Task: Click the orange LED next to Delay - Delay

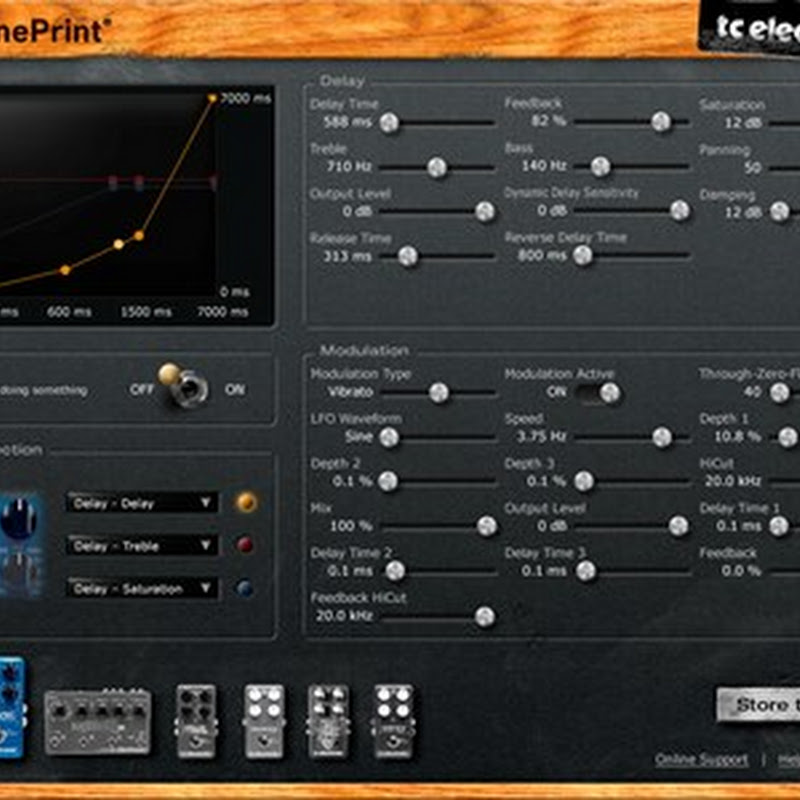Action: point(246,503)
